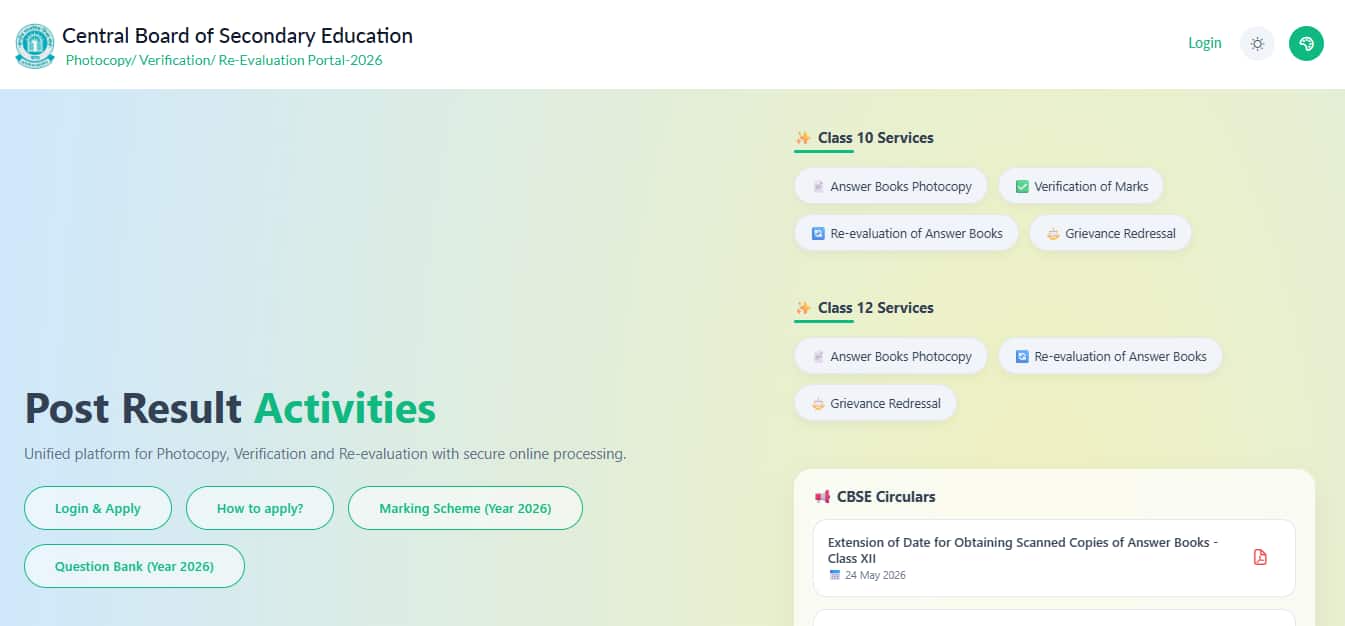This screenshot has height=626, width=1345.
Task: Open Question Bank (Year 2026)
Action: coord(134,566)
